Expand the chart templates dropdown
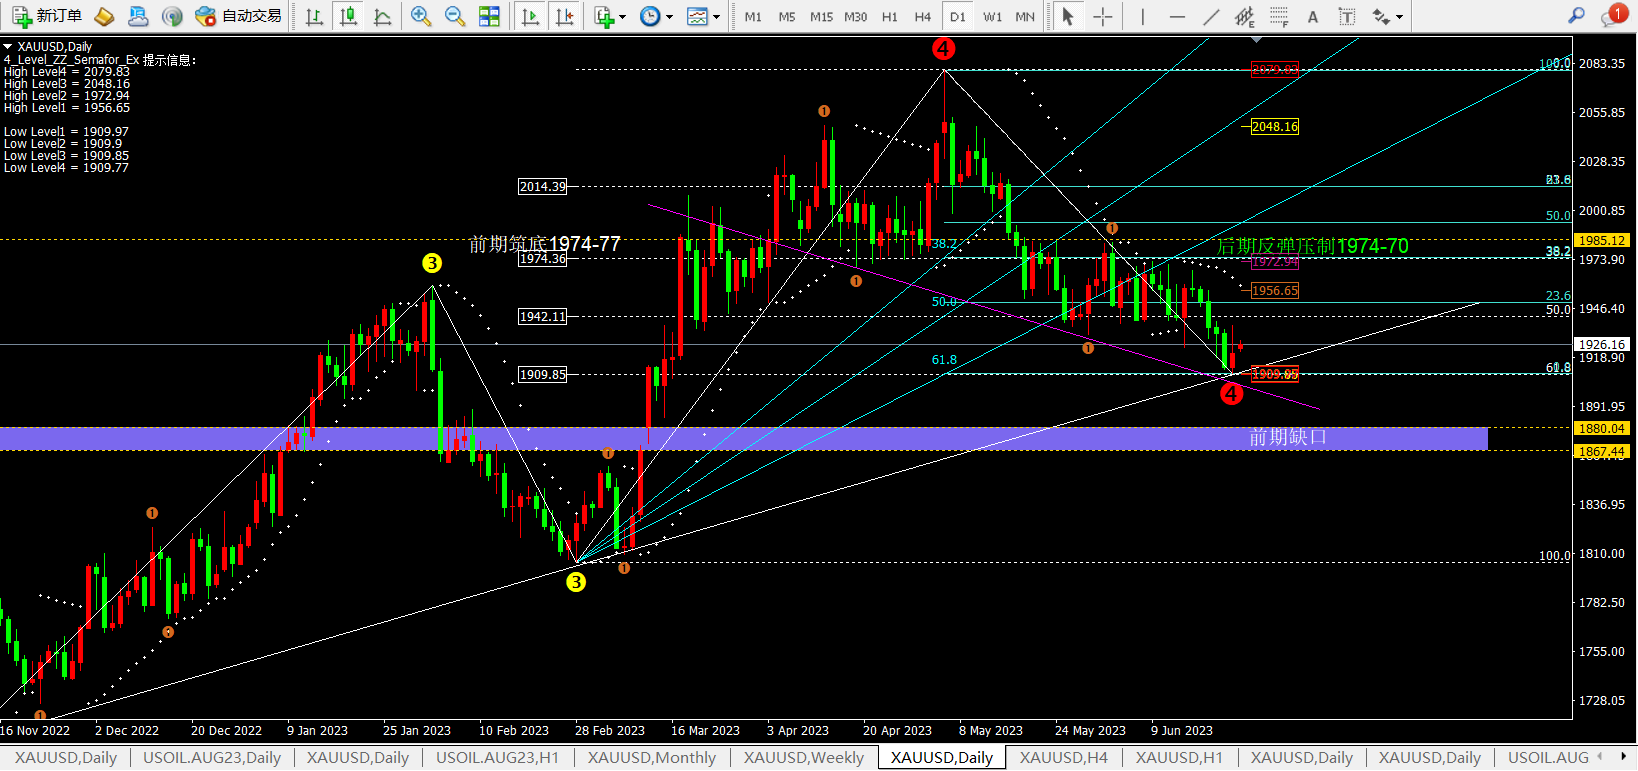This screenshot has height=771, width=1638. click(x=704, y=16)
